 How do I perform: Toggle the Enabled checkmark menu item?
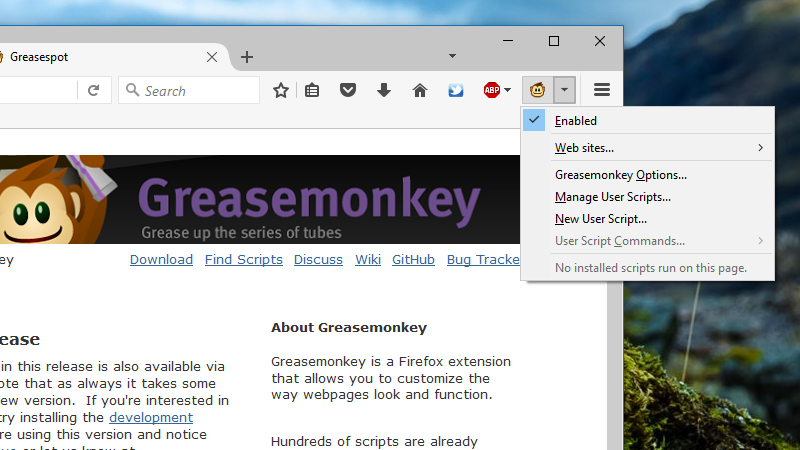coord(648,120)
